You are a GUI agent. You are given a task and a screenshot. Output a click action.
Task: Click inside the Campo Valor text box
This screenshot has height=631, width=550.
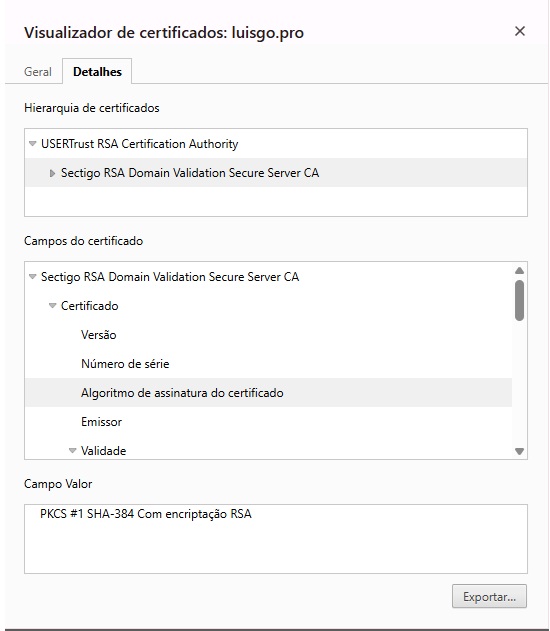click(x=276, y=539)
